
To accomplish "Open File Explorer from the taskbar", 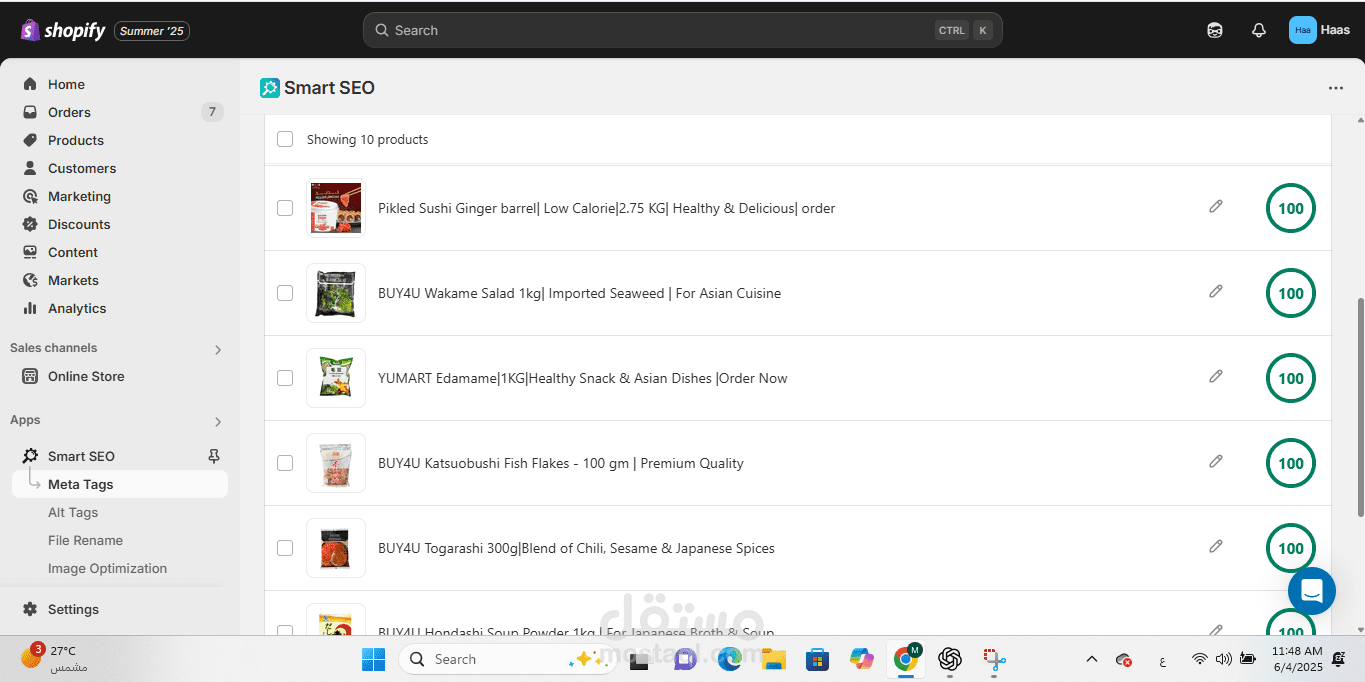I will click(773, 659).
